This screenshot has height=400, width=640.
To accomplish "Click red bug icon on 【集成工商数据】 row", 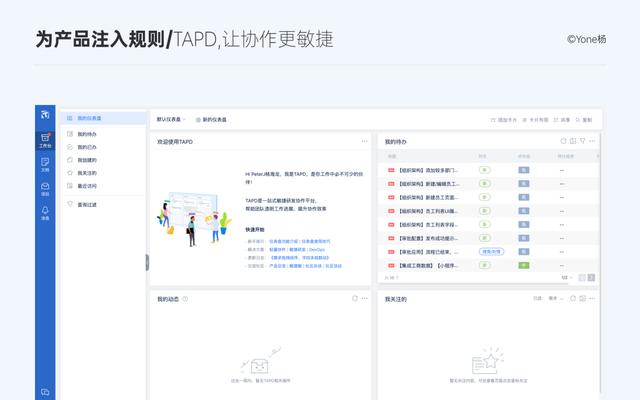I will point(391,265).
